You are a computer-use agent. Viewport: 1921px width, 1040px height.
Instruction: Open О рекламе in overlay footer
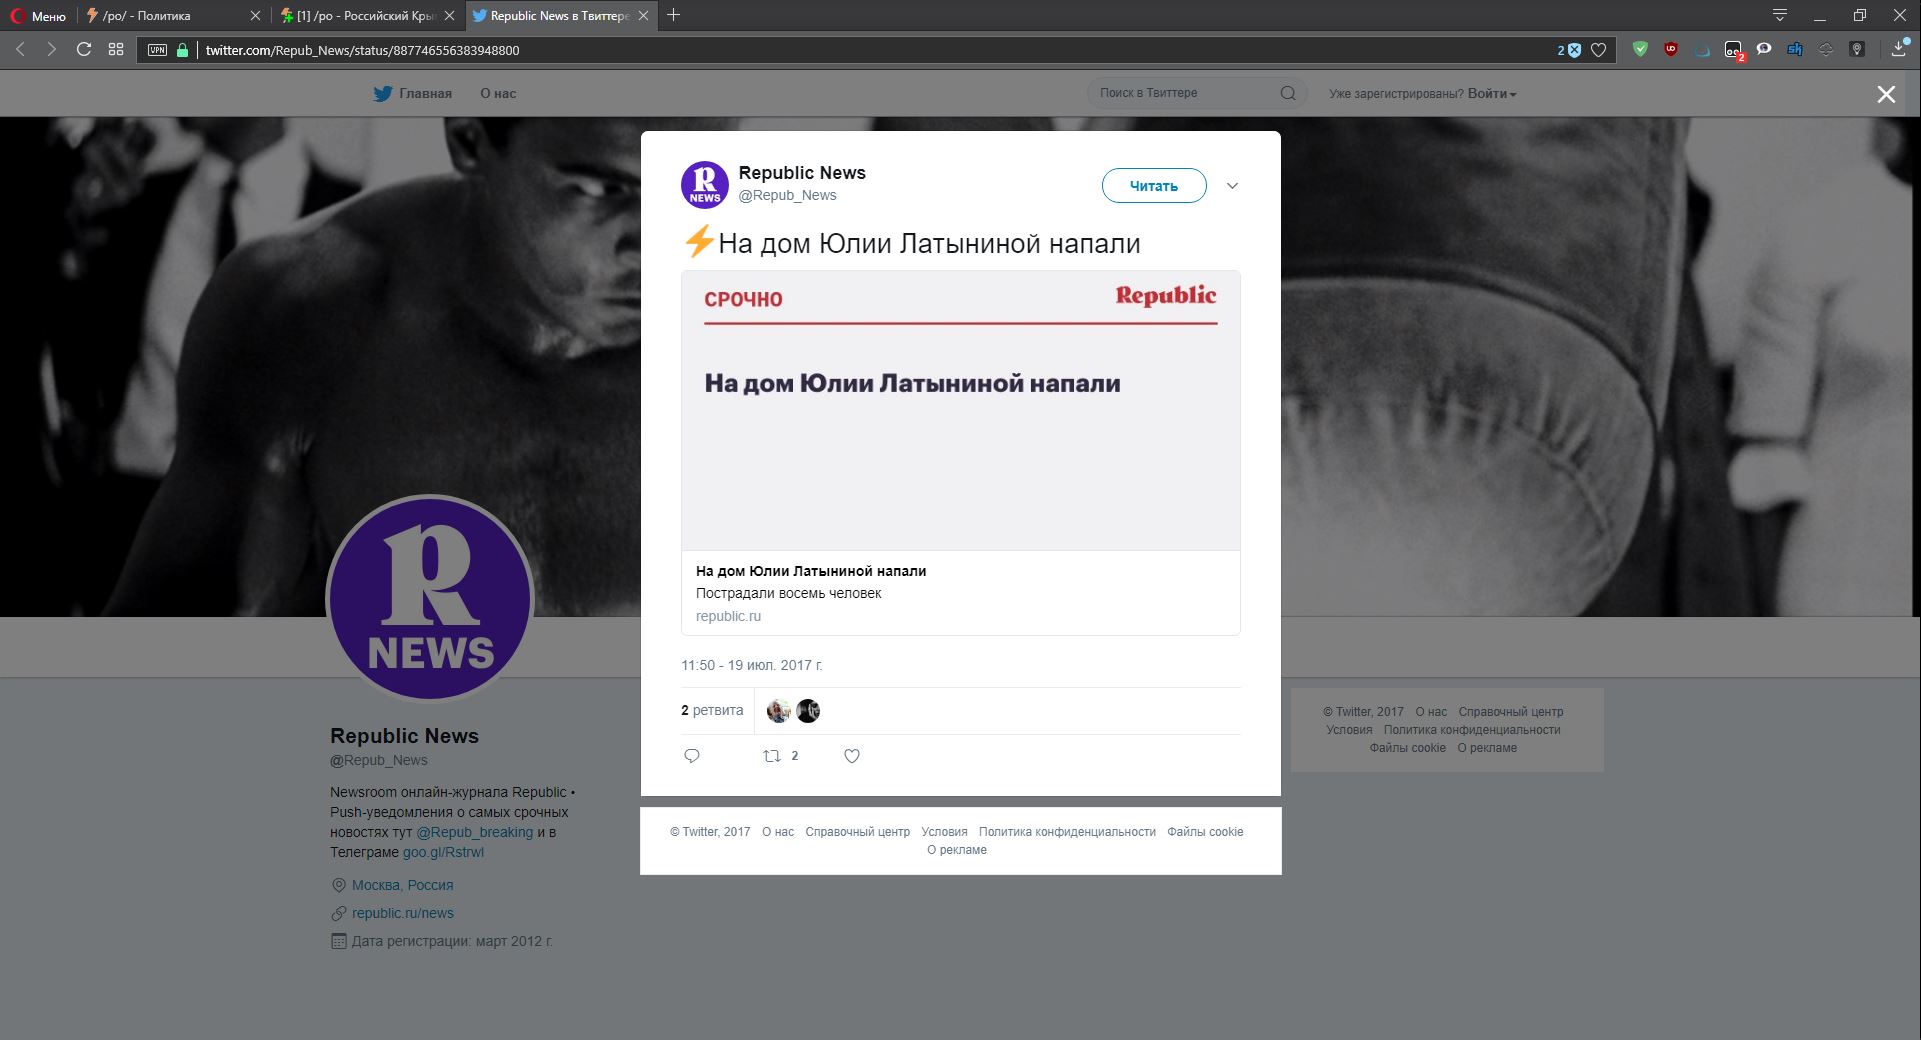957,850
